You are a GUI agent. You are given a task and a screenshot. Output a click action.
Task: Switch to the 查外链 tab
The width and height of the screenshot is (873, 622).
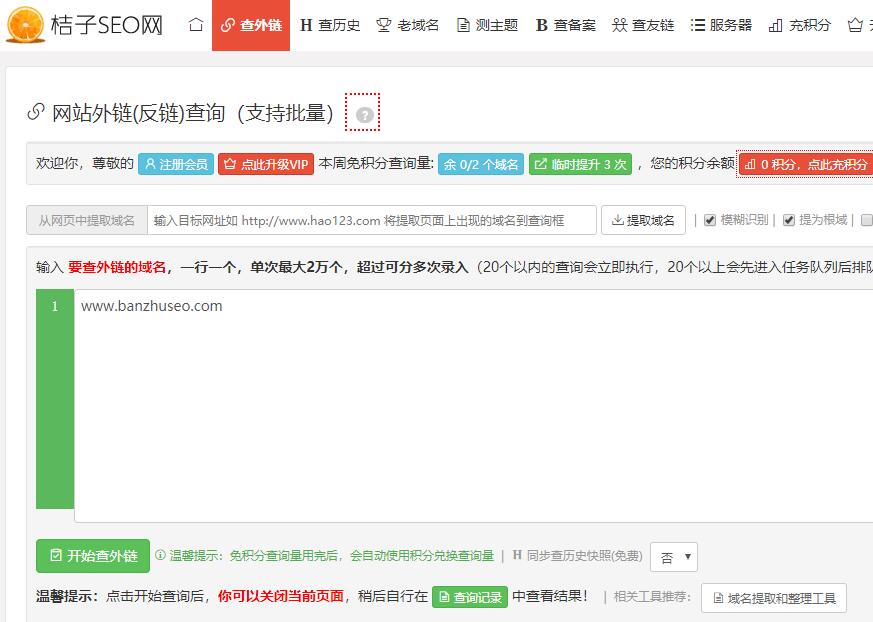point(253,25)
